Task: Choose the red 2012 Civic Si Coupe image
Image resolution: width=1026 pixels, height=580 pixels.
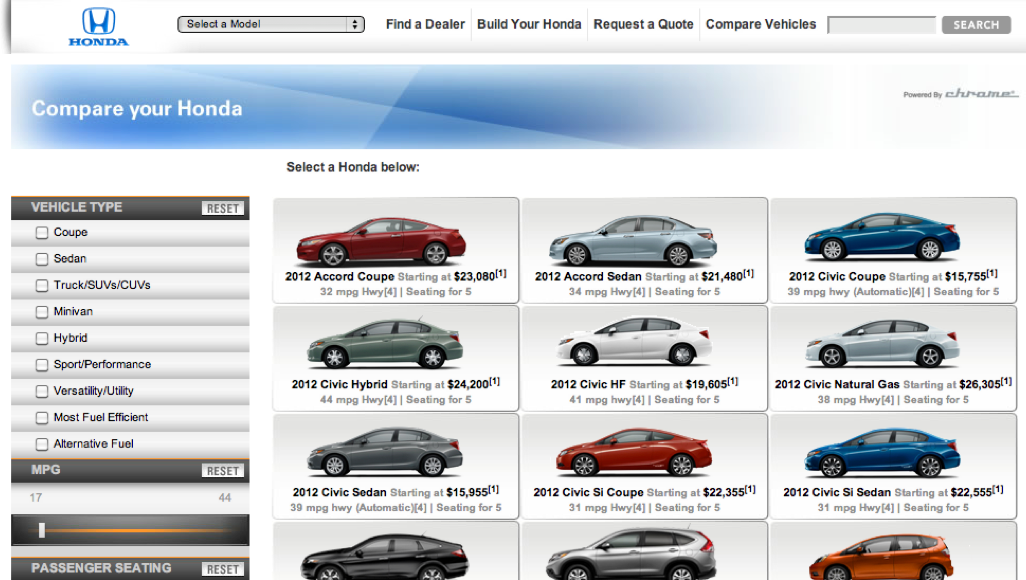Action: click(x=631, y=453)
